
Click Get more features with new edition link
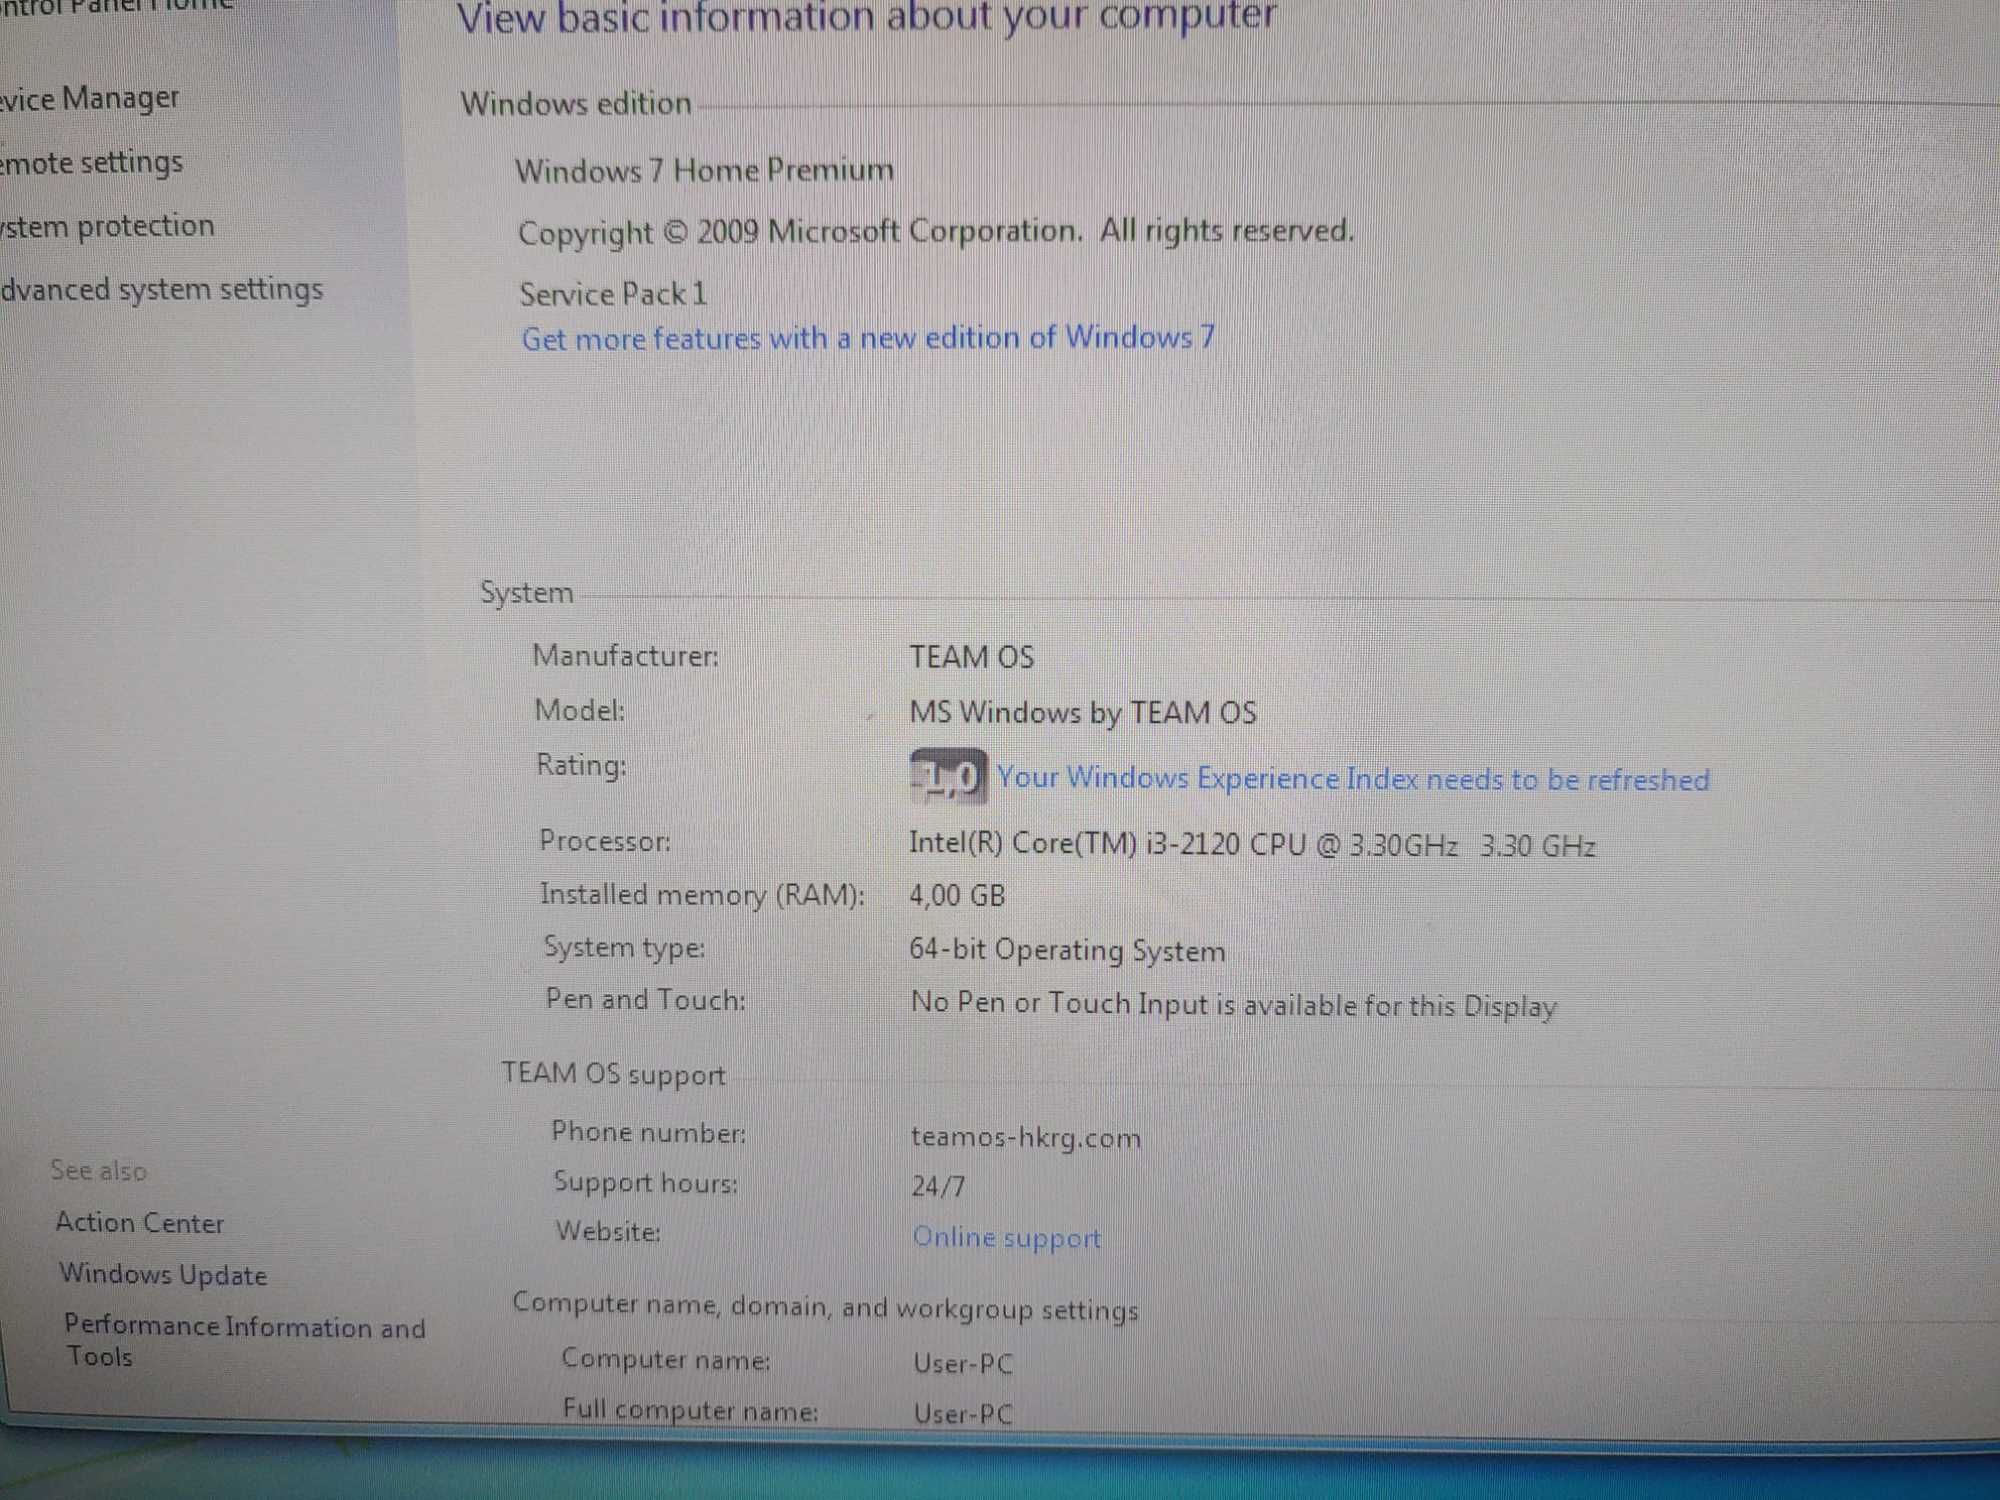click(x=868, y=337)
